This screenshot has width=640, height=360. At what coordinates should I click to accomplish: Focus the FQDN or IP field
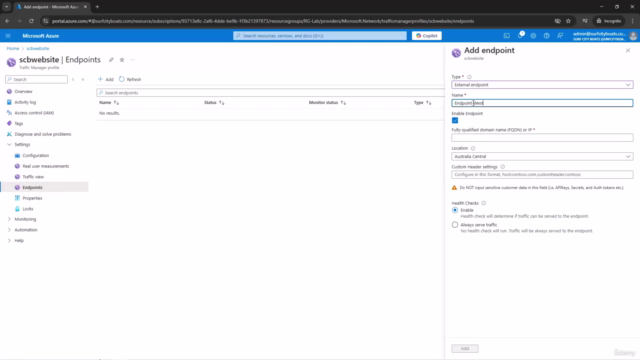(542, 138)
